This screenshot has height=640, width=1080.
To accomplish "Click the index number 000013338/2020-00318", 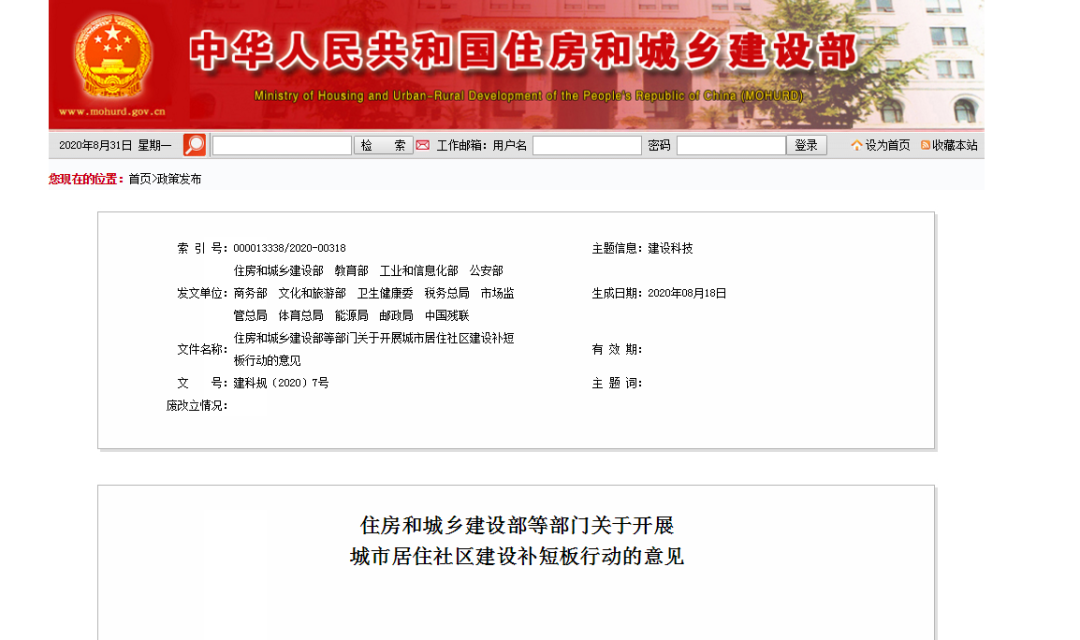I will pyautogui.click(x=289, y=248).
